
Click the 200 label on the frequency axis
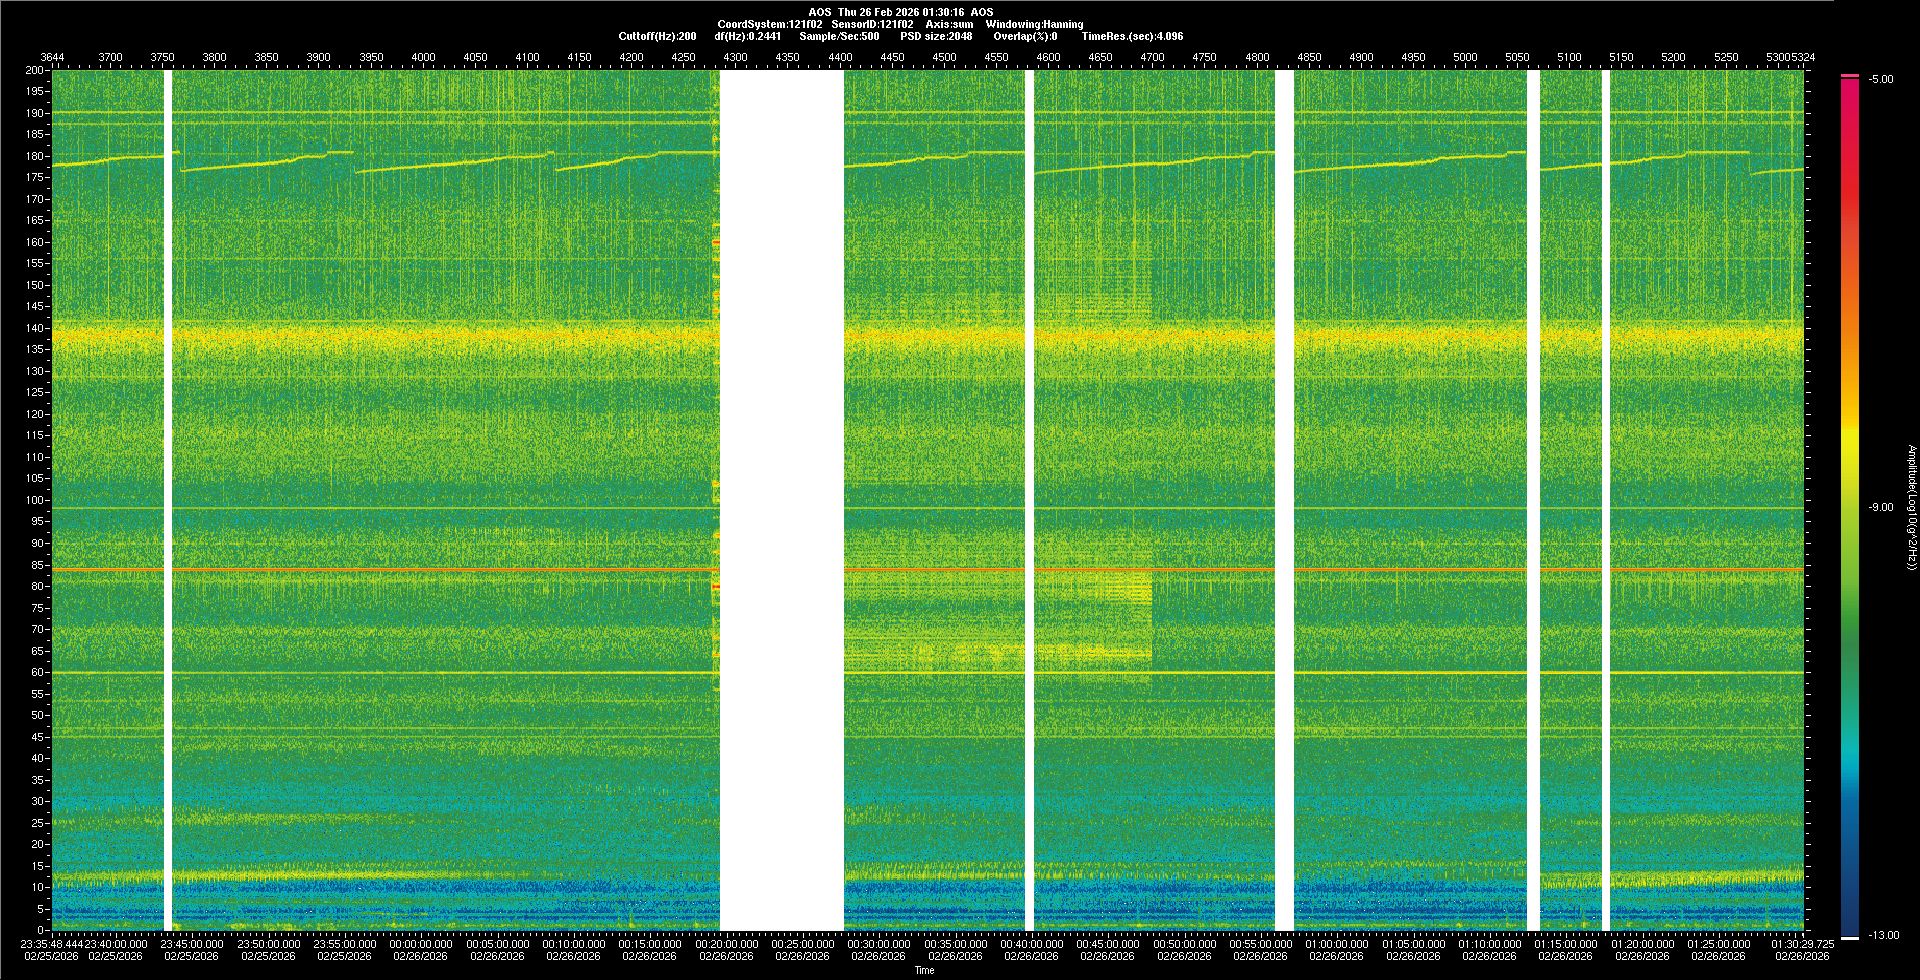34,71
